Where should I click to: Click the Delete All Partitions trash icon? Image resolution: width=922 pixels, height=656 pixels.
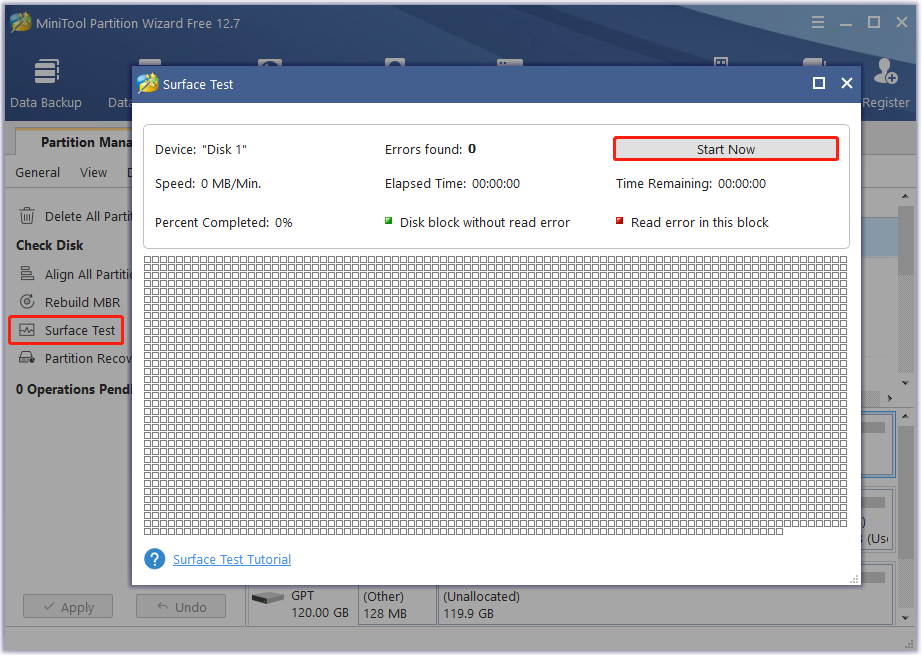pyautogui.click(x=27, y=216)
